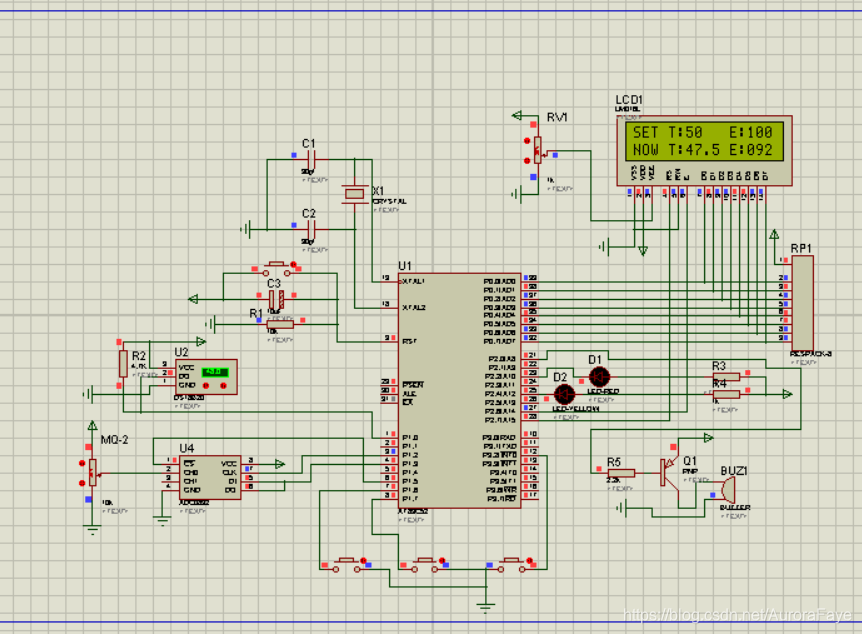862x634 pixels.
Task: Click the 'PSEN' pin label on U1
Action: (x=413, y=384)
